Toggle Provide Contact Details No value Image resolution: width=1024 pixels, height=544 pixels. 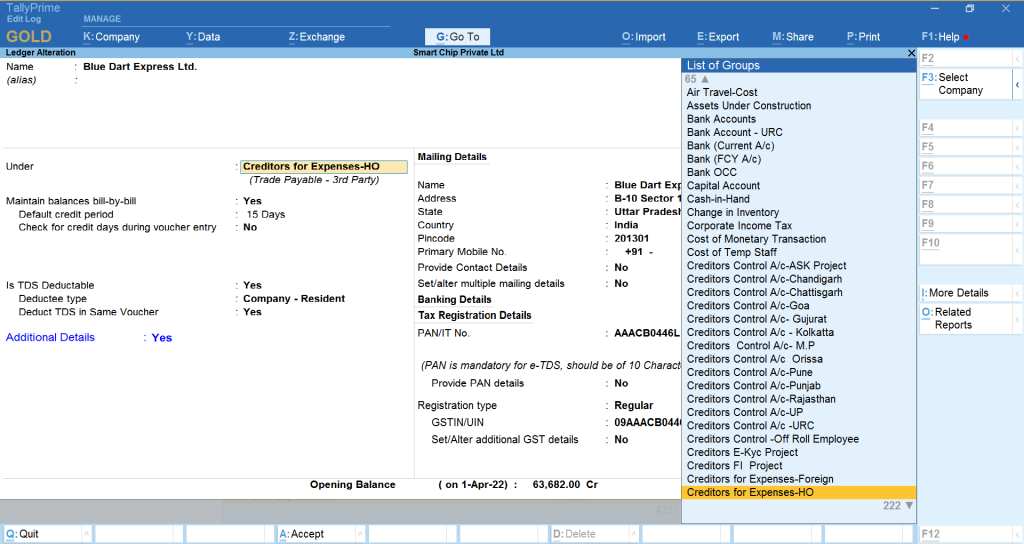[621, 268]
